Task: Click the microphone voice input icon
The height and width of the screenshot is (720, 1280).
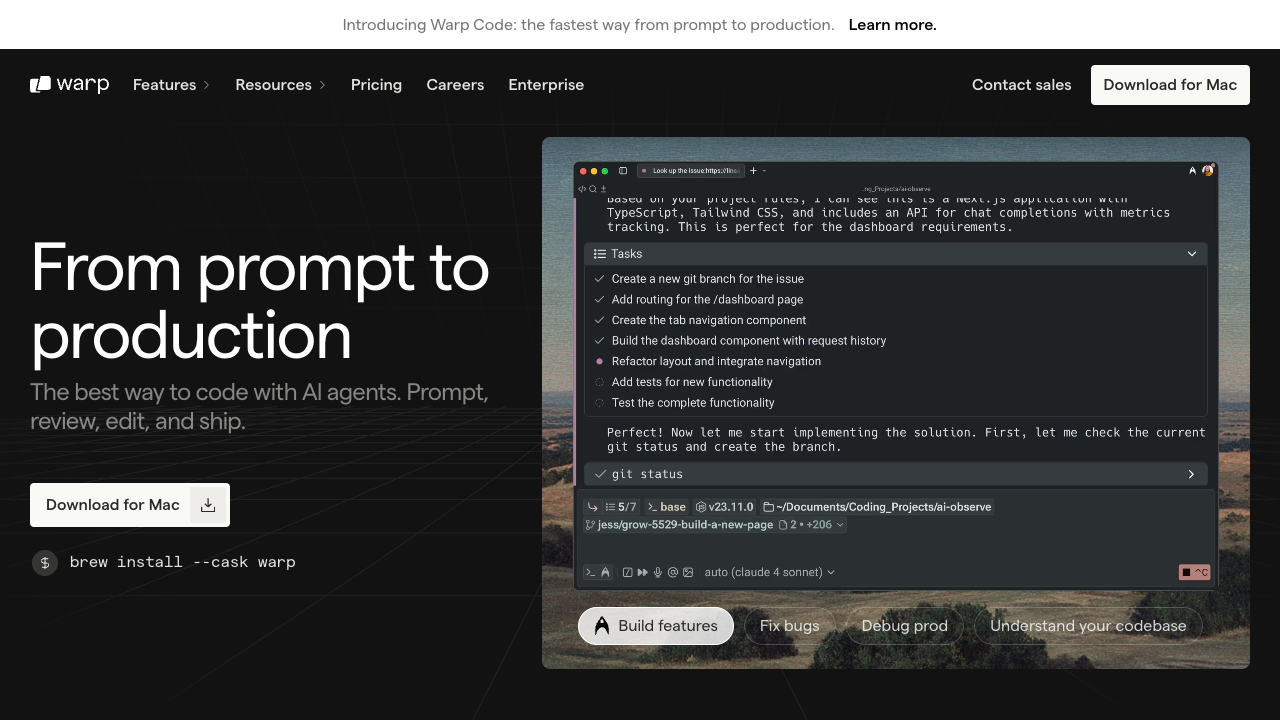Action: [x=658, y=572]
